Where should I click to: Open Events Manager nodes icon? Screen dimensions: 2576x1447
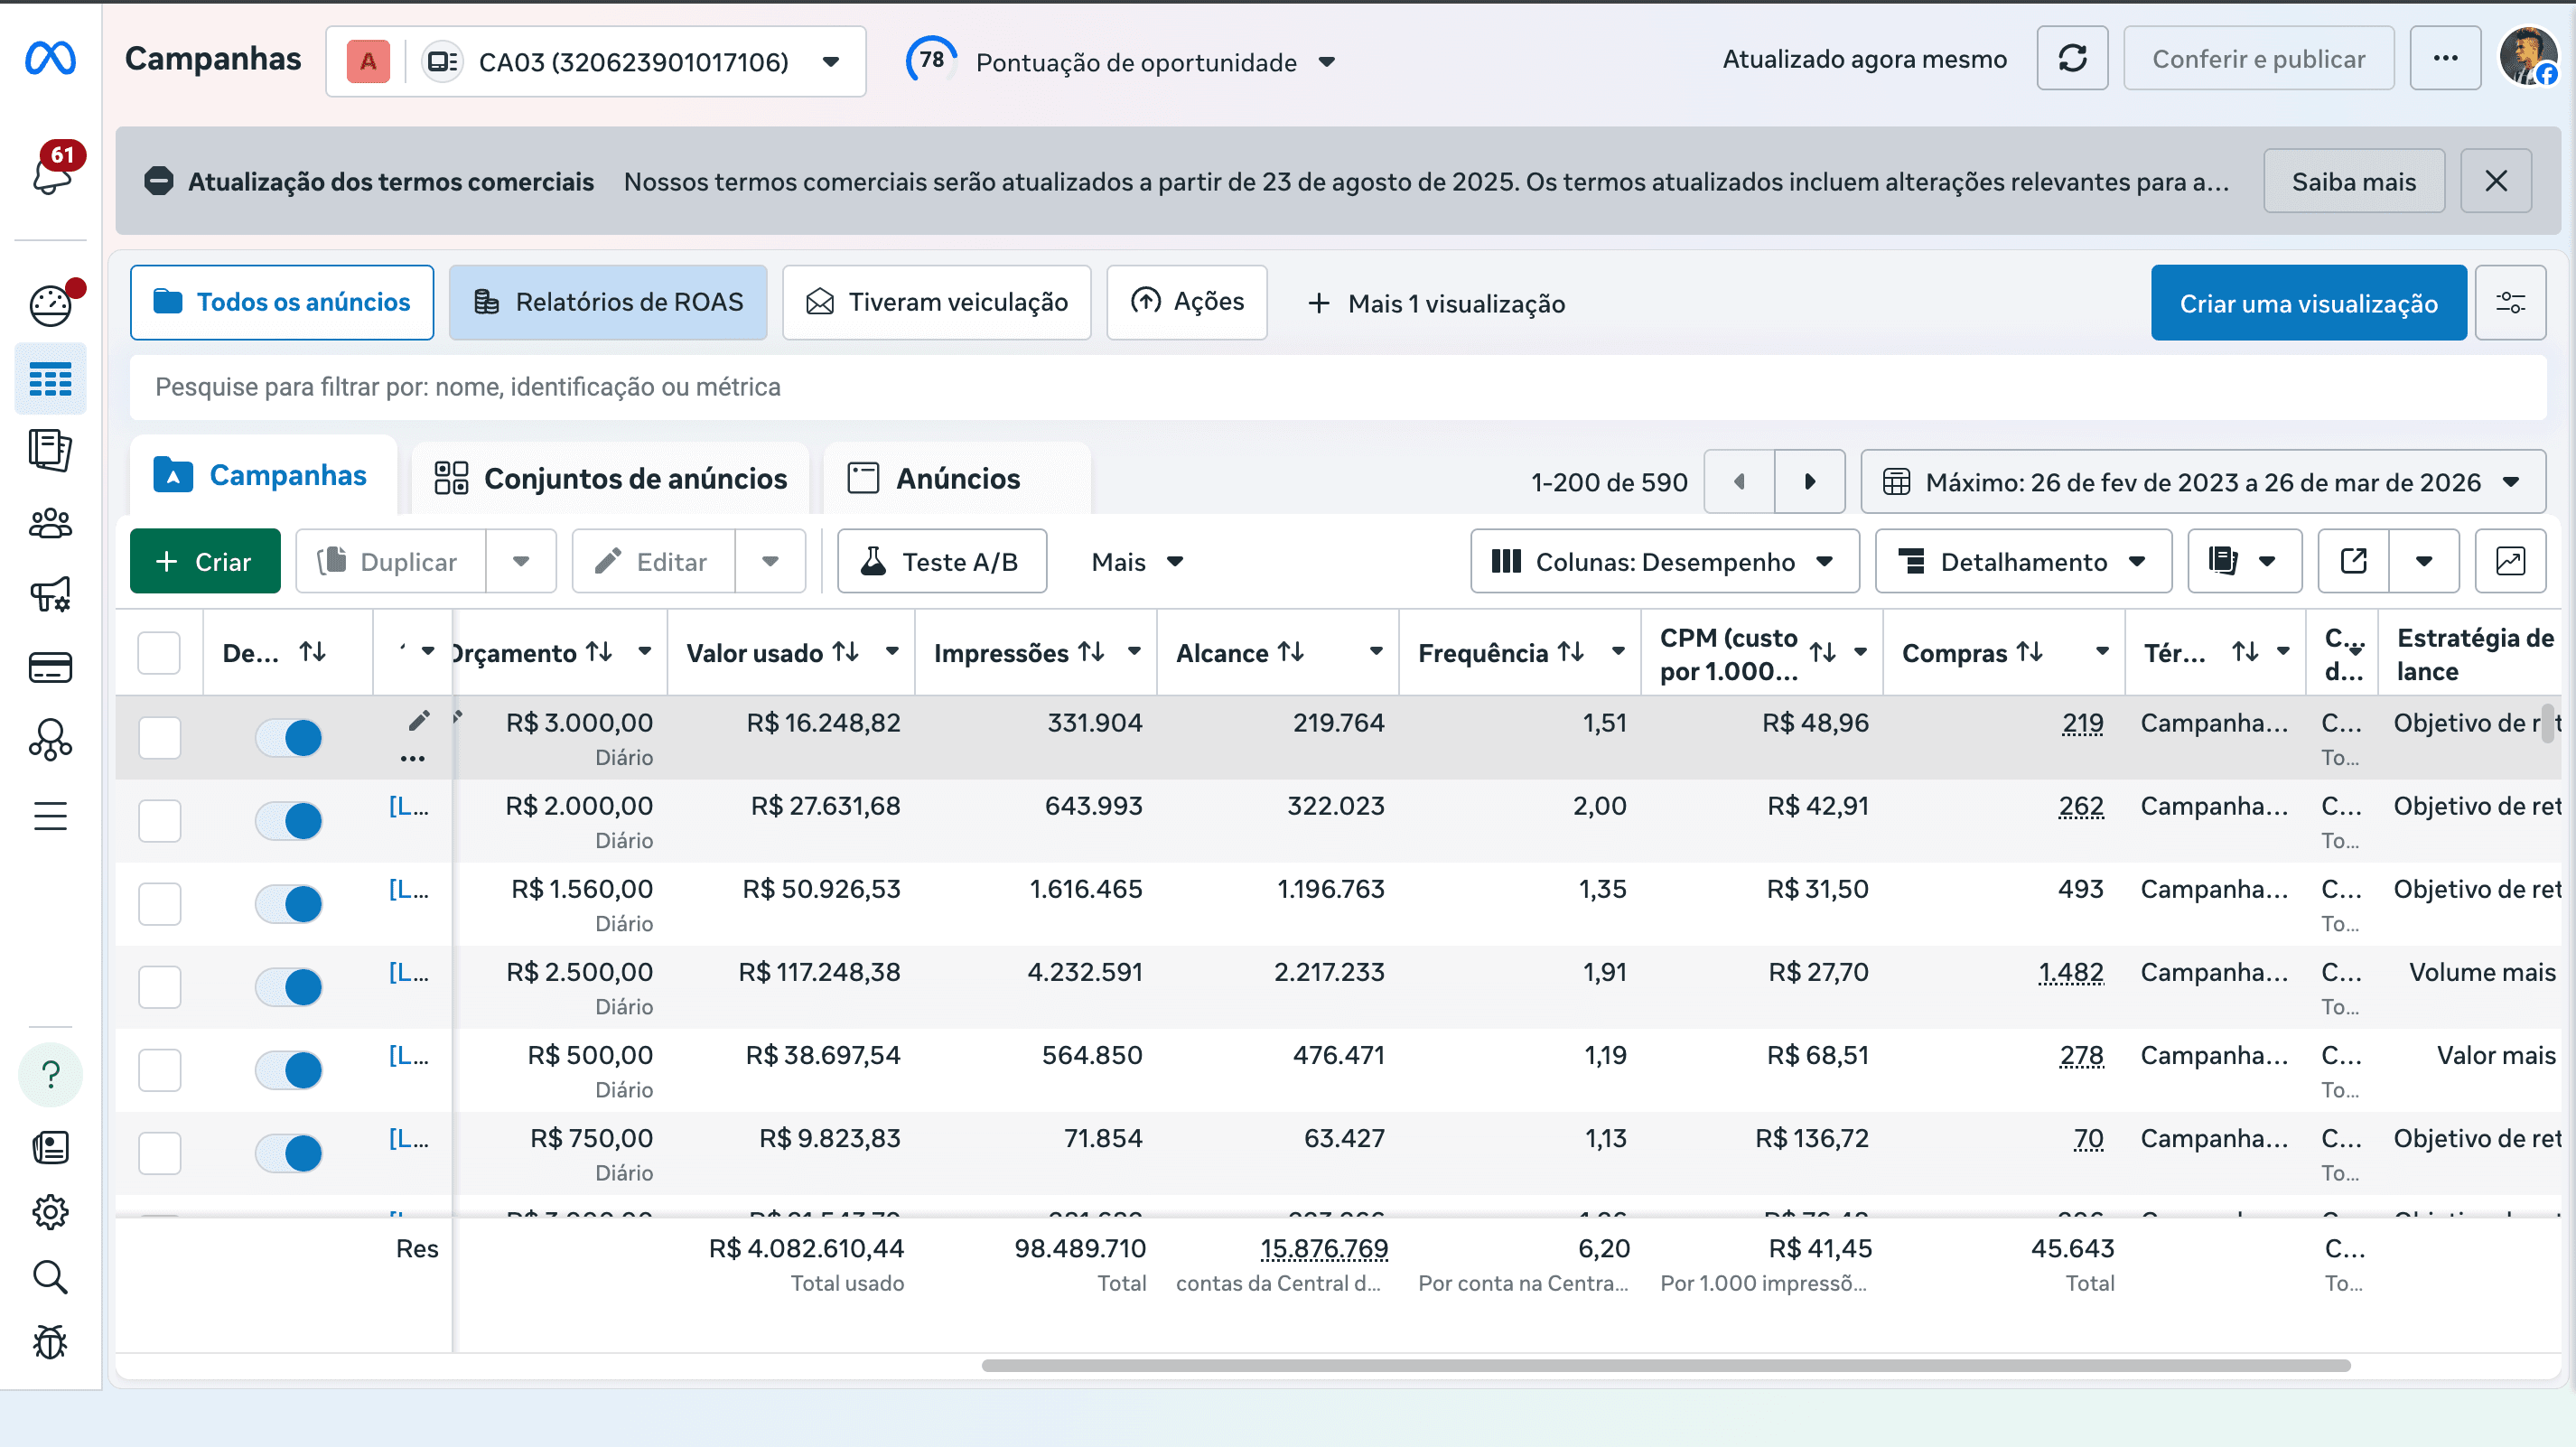50,740
